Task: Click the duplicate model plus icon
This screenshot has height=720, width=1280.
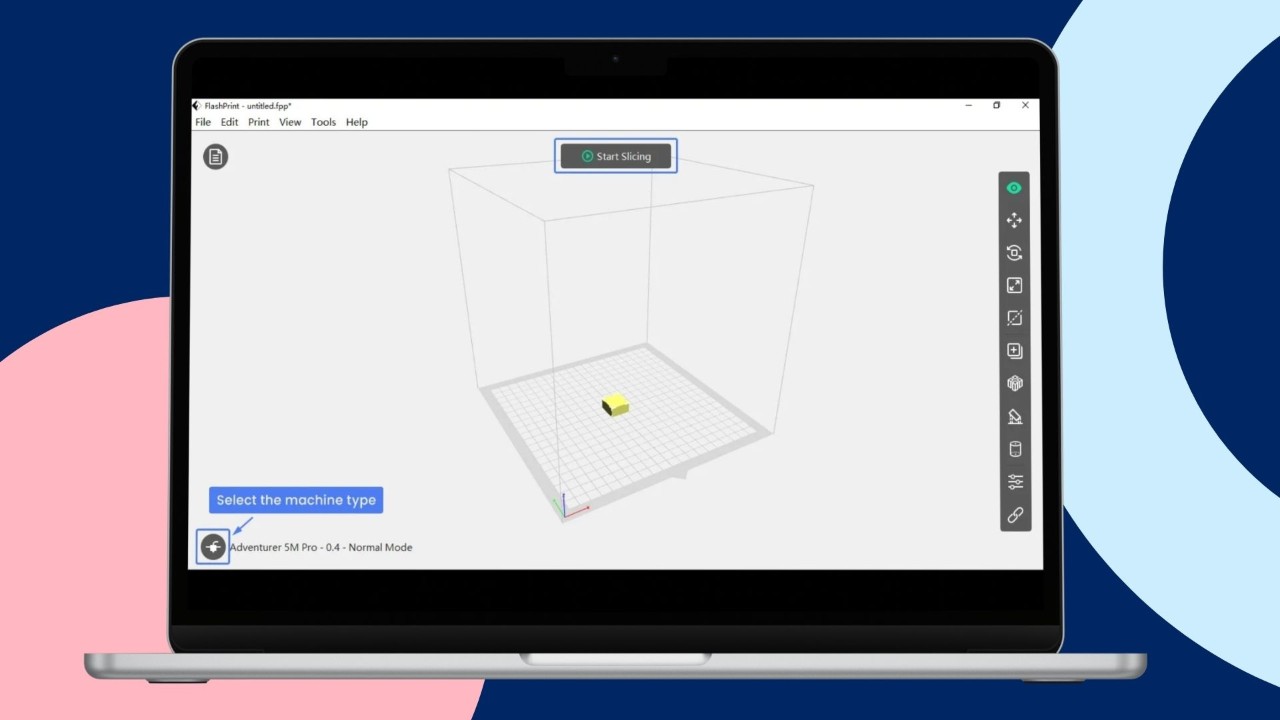Action: 1014,351
